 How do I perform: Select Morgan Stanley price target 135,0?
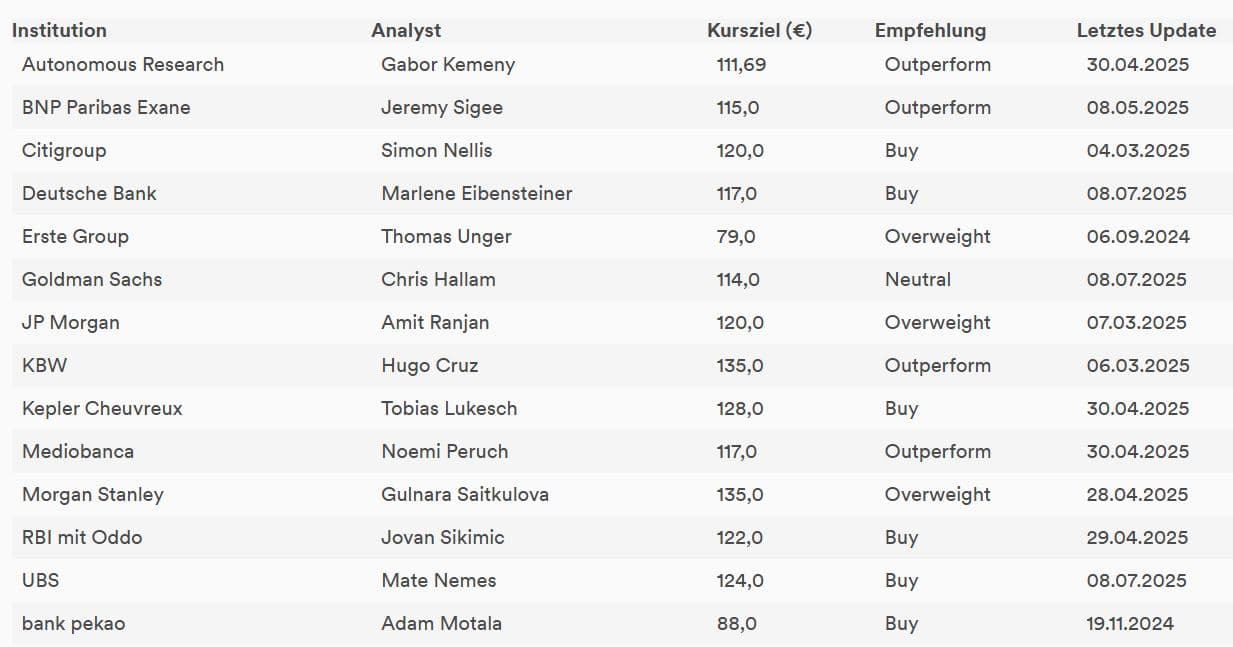(x=740, y=494)
